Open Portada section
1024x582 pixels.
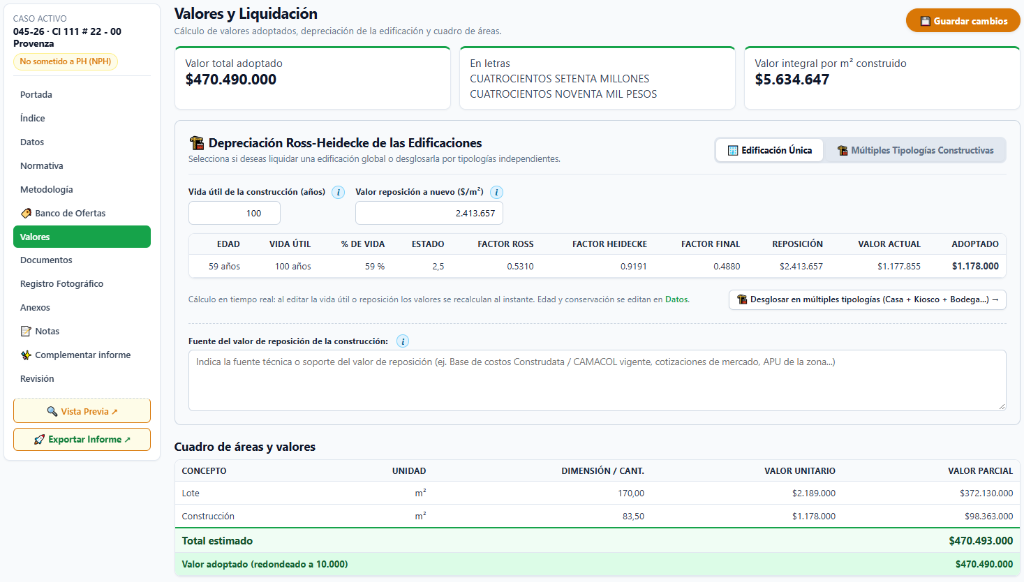pos(82,95)
